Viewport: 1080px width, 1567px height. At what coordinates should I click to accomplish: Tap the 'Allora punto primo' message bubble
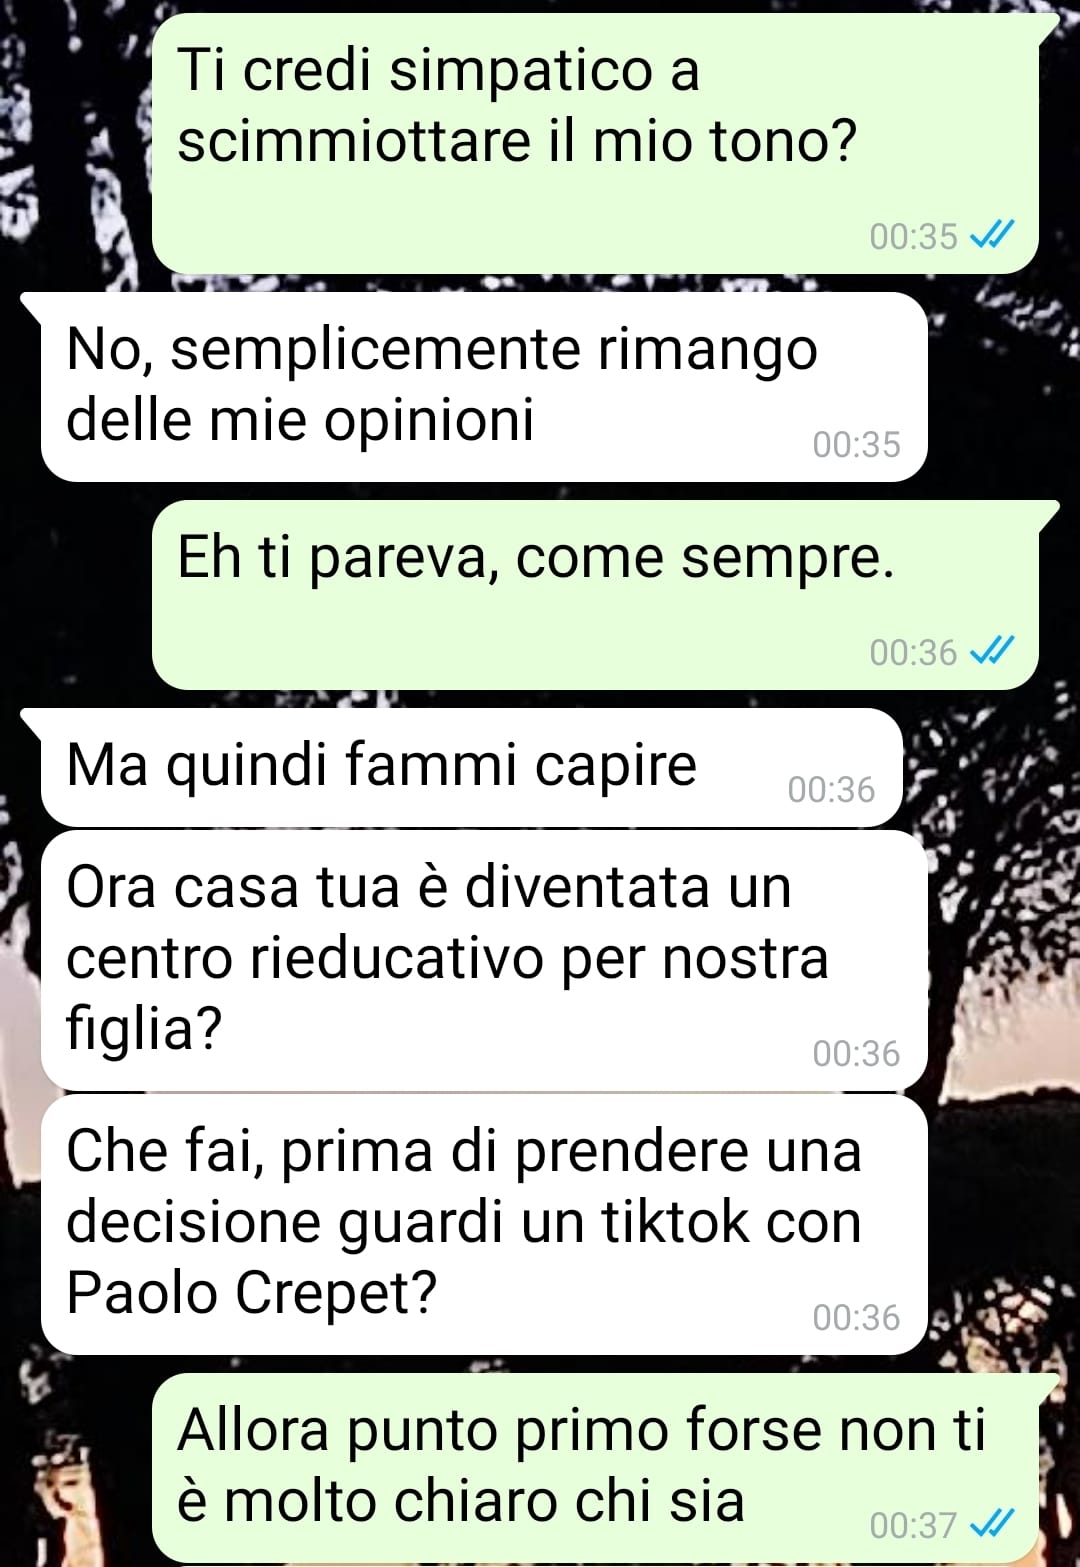(x=595, y=1467)
